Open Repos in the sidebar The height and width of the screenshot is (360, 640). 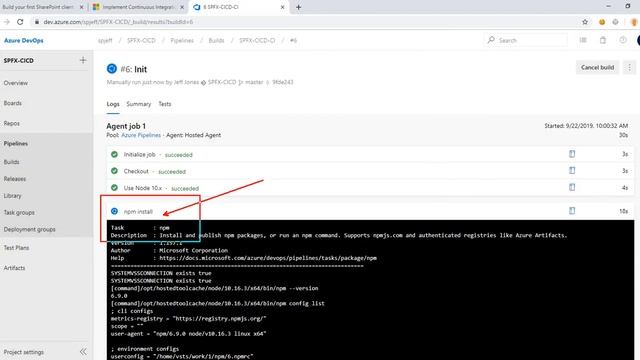pos(11,123)
